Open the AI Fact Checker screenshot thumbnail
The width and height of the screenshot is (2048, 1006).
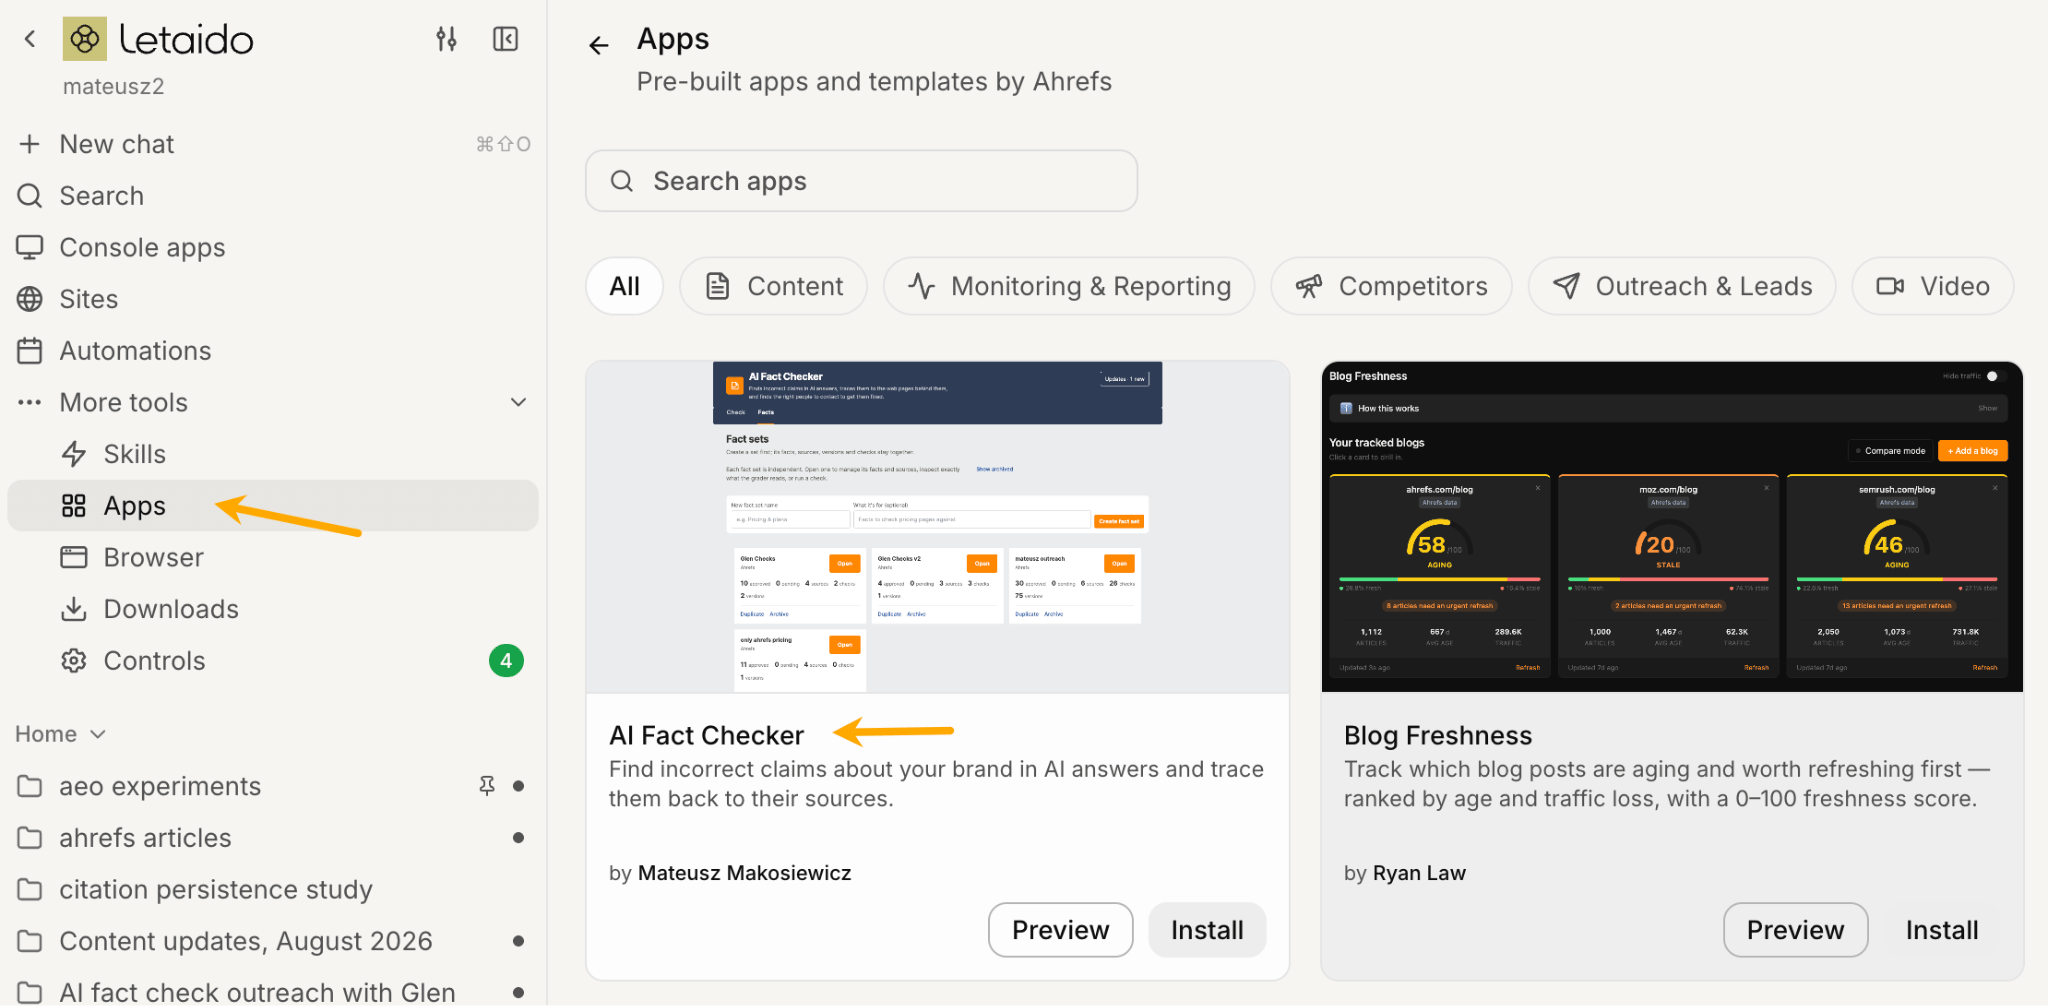coord(938,527)
